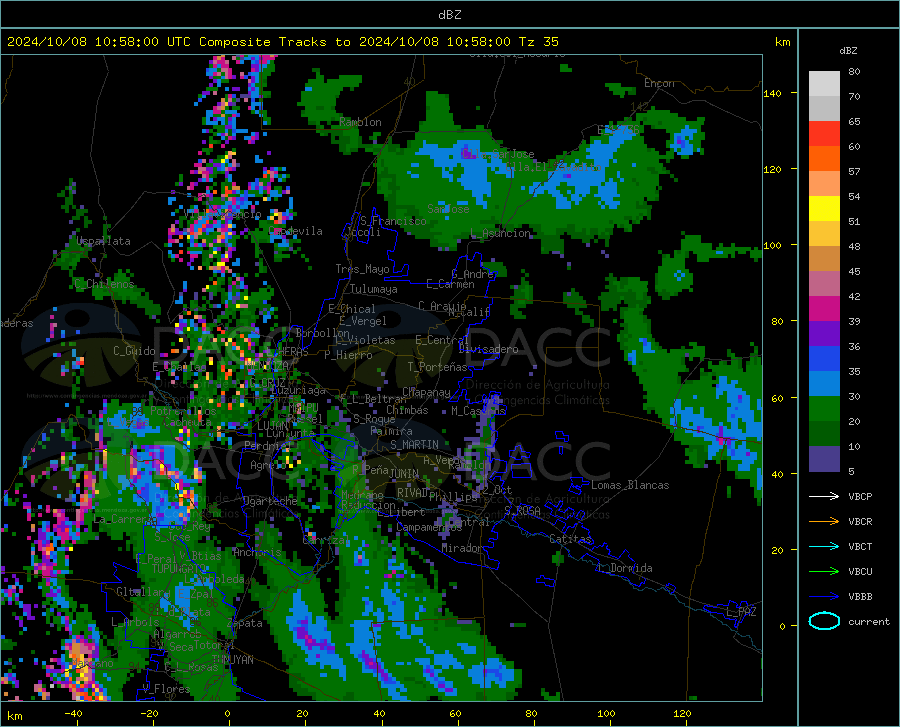The image size is (900, 727).
Task: Click the 'L_PAZ' place label
Action: [x=741, y=612]
